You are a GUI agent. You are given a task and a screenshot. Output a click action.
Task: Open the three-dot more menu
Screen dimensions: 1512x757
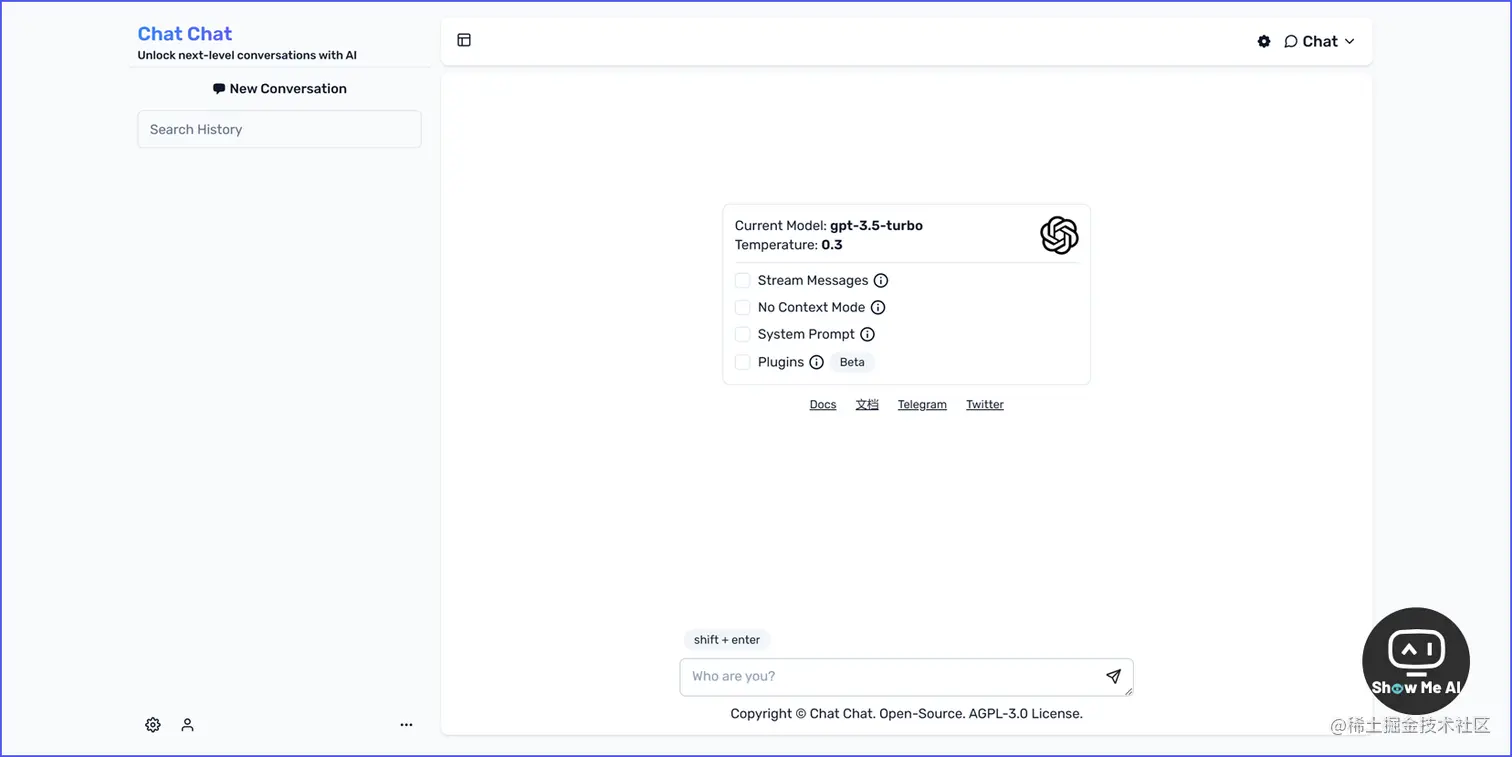click(406, 725)
